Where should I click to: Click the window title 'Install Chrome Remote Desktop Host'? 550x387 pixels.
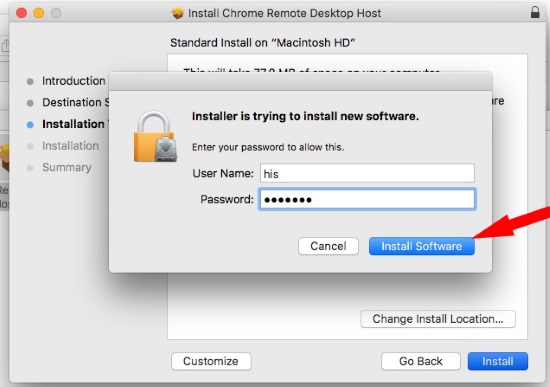[284, 13]
